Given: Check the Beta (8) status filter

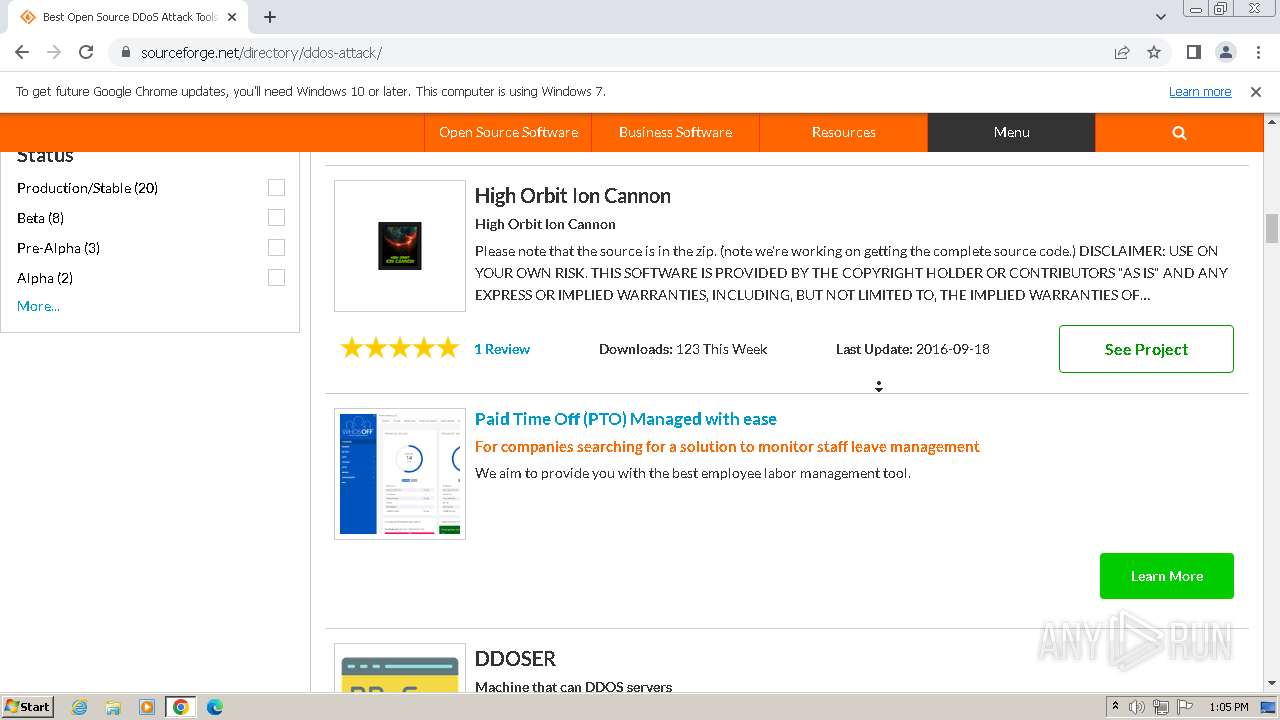Looking at the screenshot, I should click(x=276, y=218).
